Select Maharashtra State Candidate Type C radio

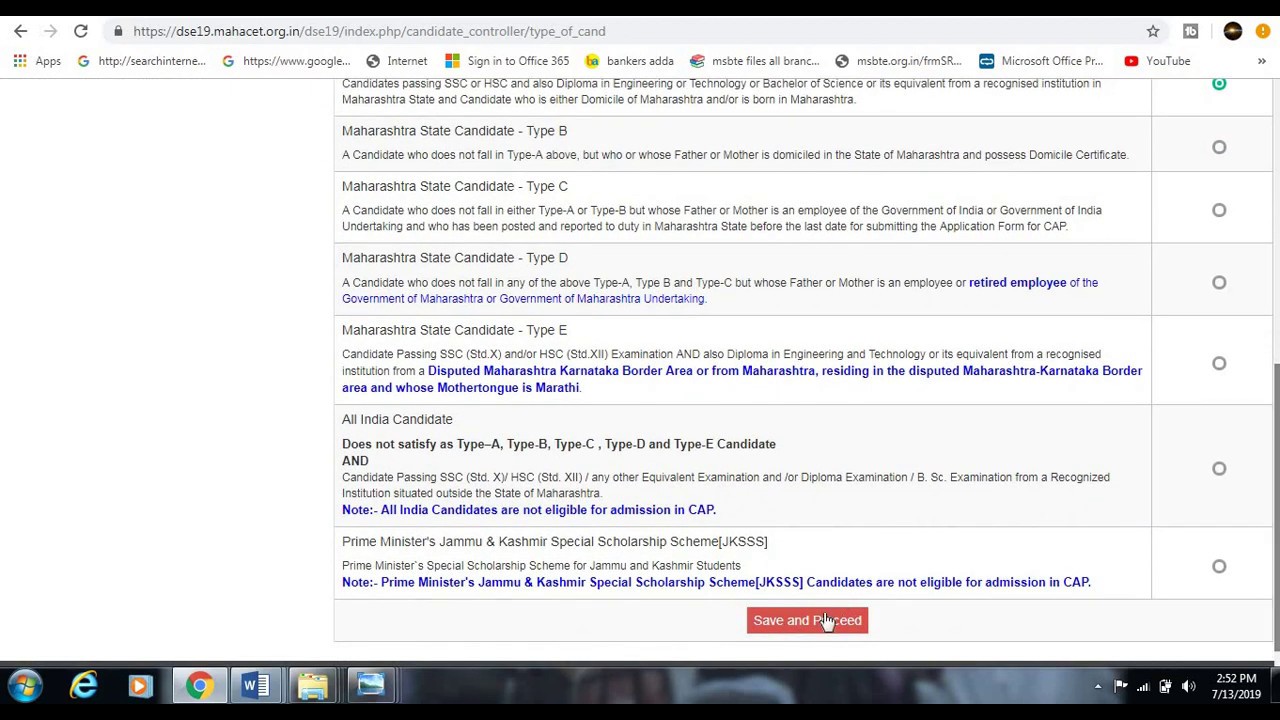click(1219, 210)
